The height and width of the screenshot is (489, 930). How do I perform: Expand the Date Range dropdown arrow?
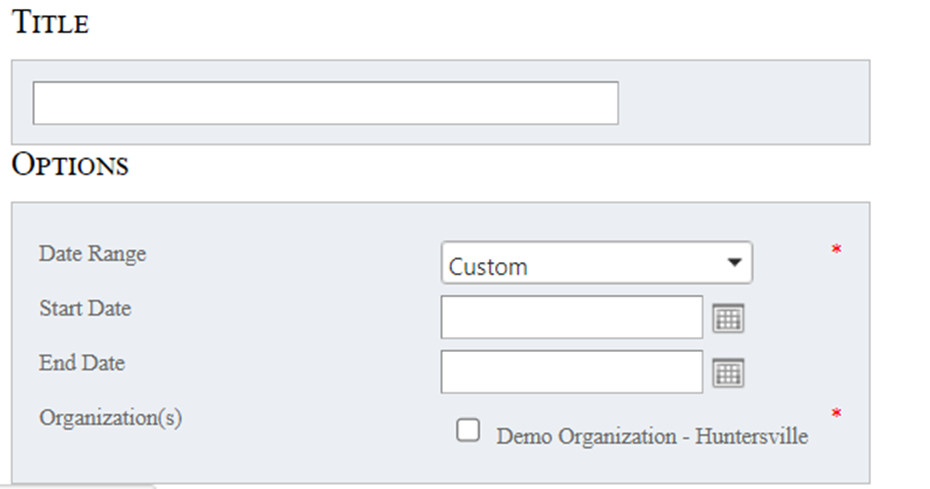click(735, 263)
